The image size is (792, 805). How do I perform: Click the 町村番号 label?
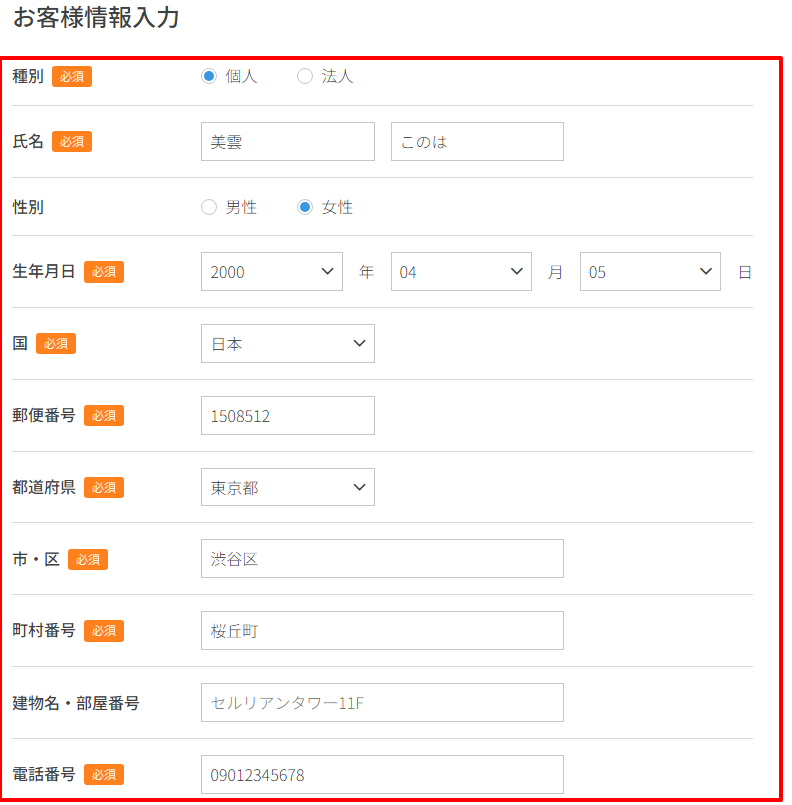pyautogui.click(x=44, y=630)
